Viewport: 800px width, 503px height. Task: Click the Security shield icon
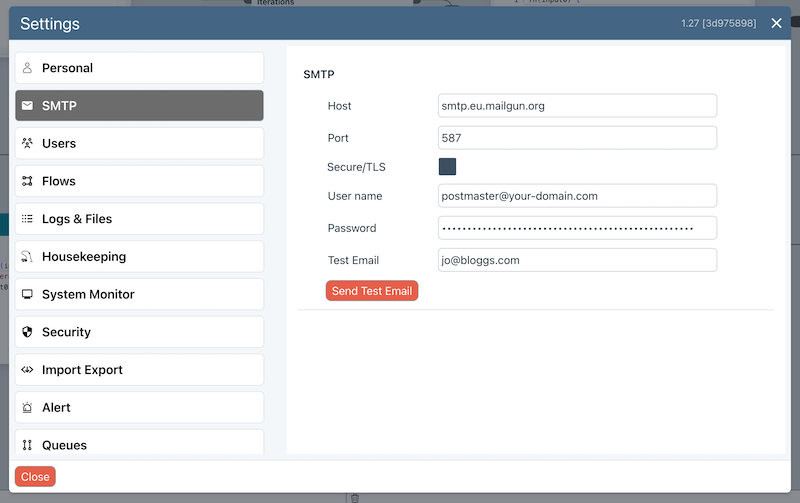click(x=27, y=332)
